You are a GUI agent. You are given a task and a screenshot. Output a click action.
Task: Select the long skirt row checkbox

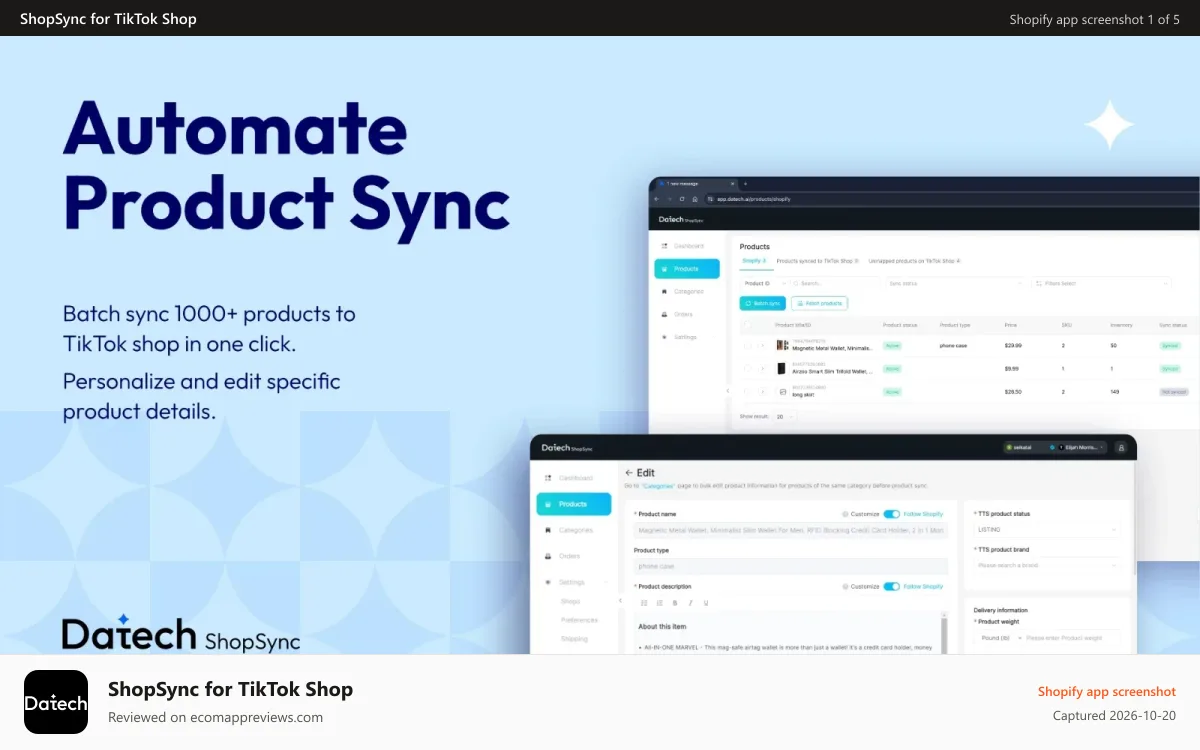coord(747,391)
